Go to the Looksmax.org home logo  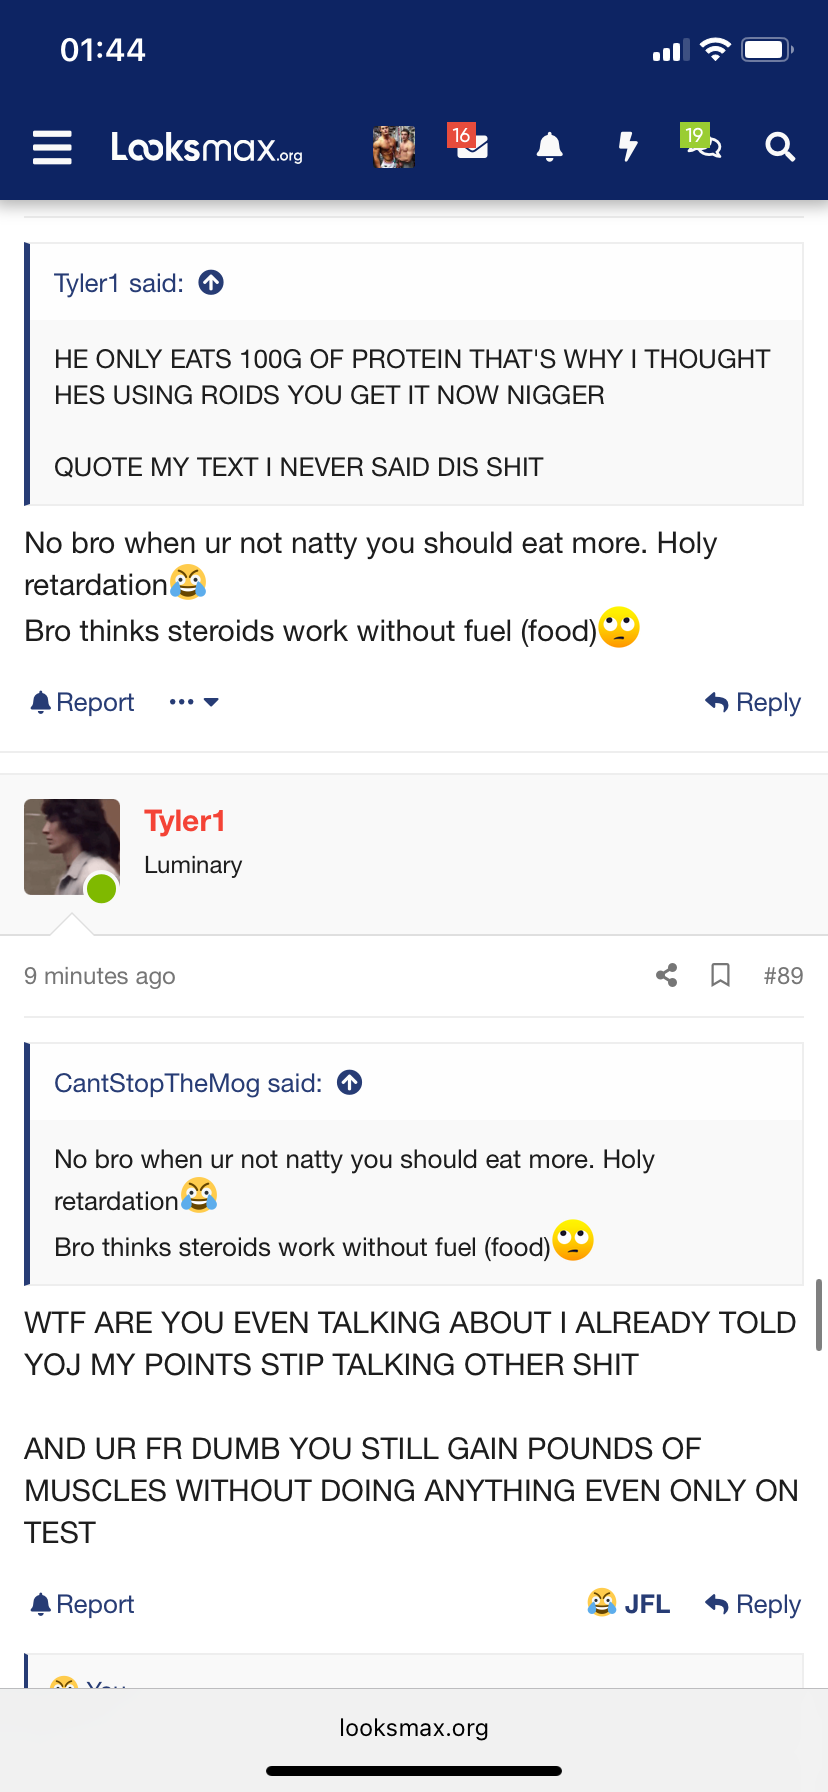207,148
